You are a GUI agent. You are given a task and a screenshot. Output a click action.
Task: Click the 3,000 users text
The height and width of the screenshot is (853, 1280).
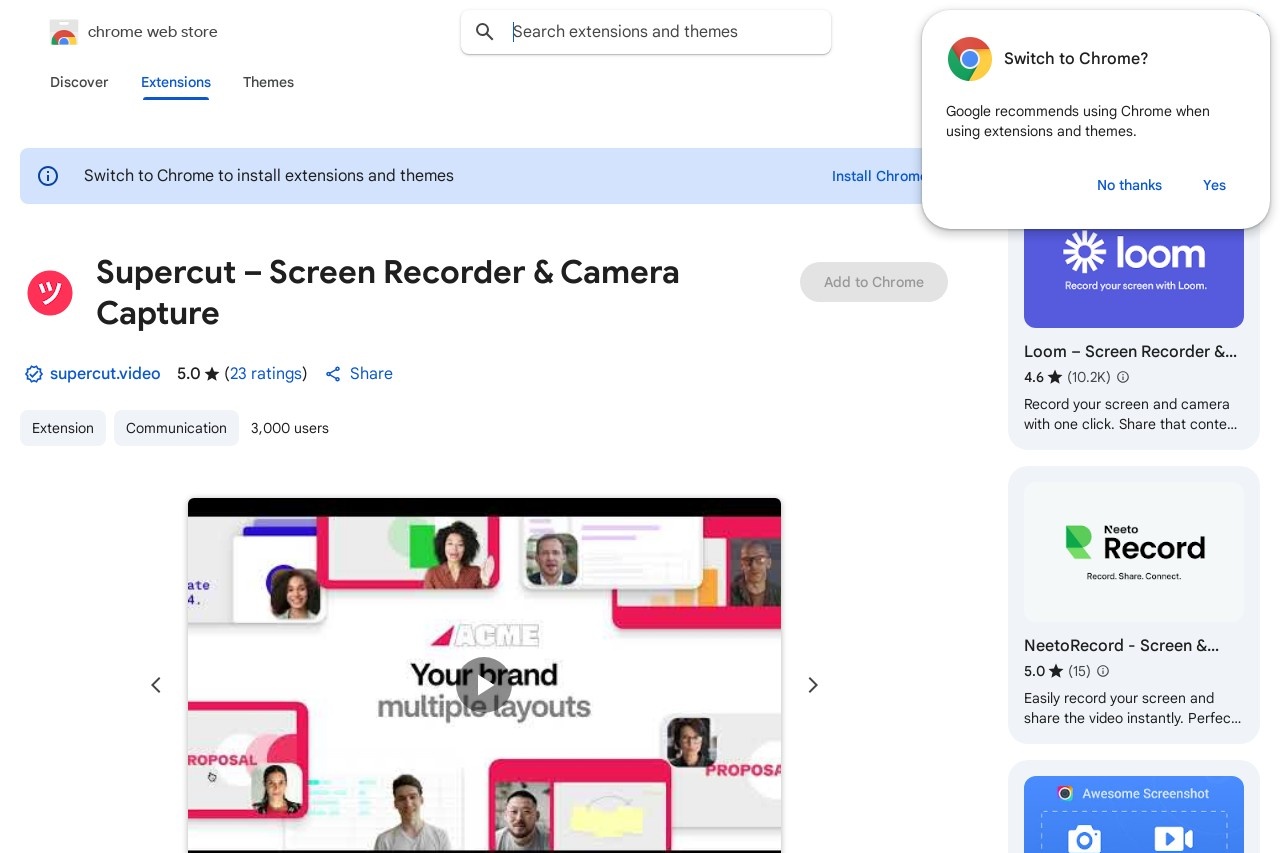click(290, 428)
